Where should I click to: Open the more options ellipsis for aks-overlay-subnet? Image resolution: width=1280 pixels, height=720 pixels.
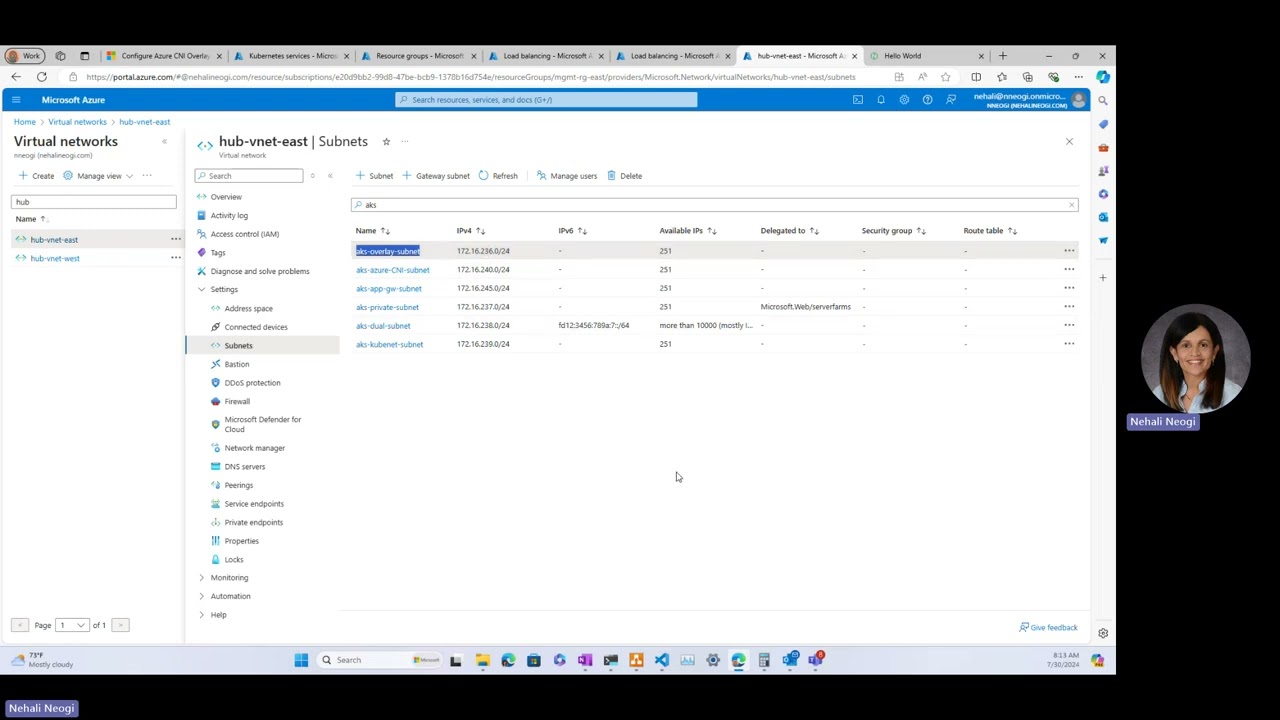pyautogui.click(x=1069, y=251)
